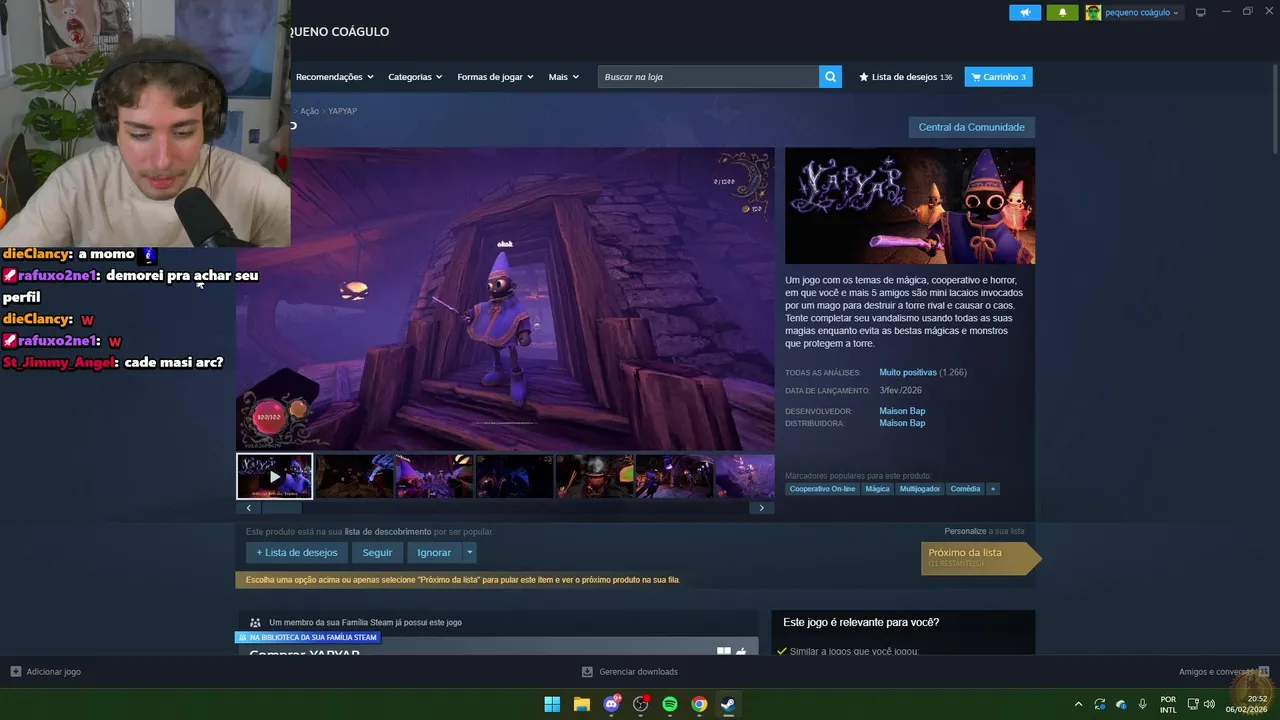Open the Carrinho 3 shopping cart
The image size is (1280, 720).
tap(998, 77)
